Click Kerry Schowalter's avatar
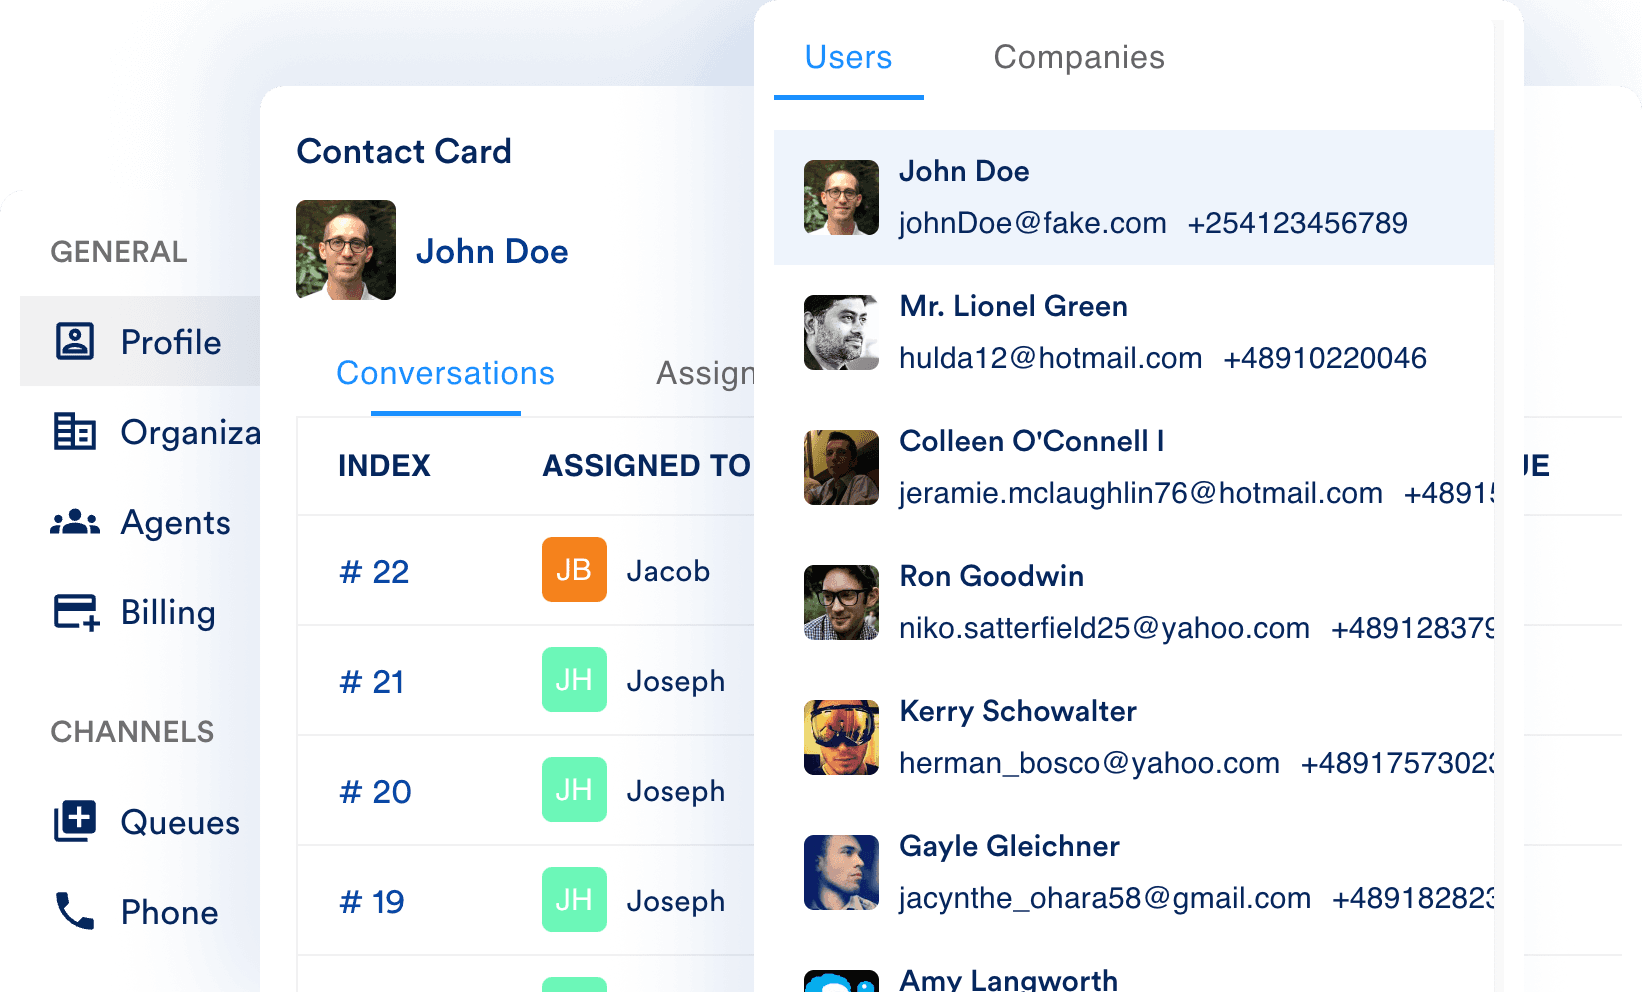1642x992 pixels. pyautogui.click(x=841, y=737)
